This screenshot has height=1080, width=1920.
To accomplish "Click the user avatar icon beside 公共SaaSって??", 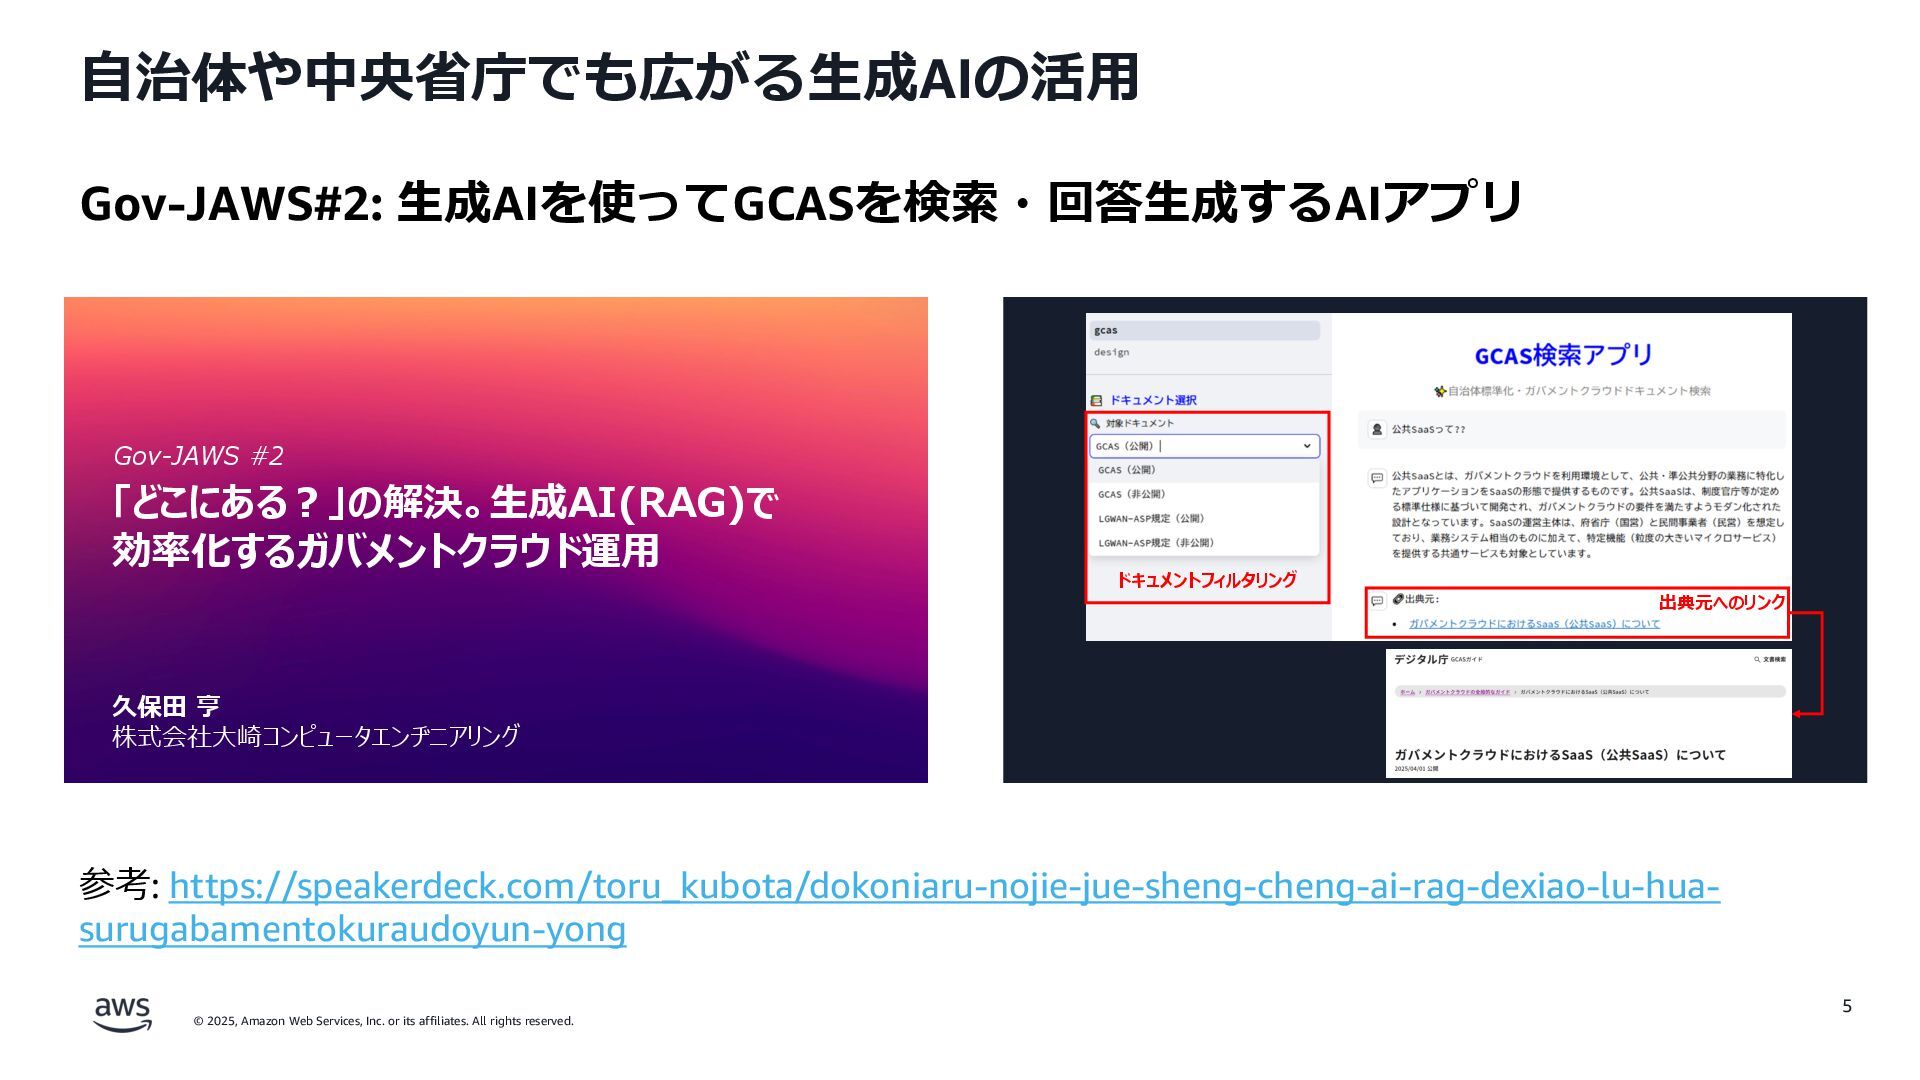I will click(x=1377, y=429).
